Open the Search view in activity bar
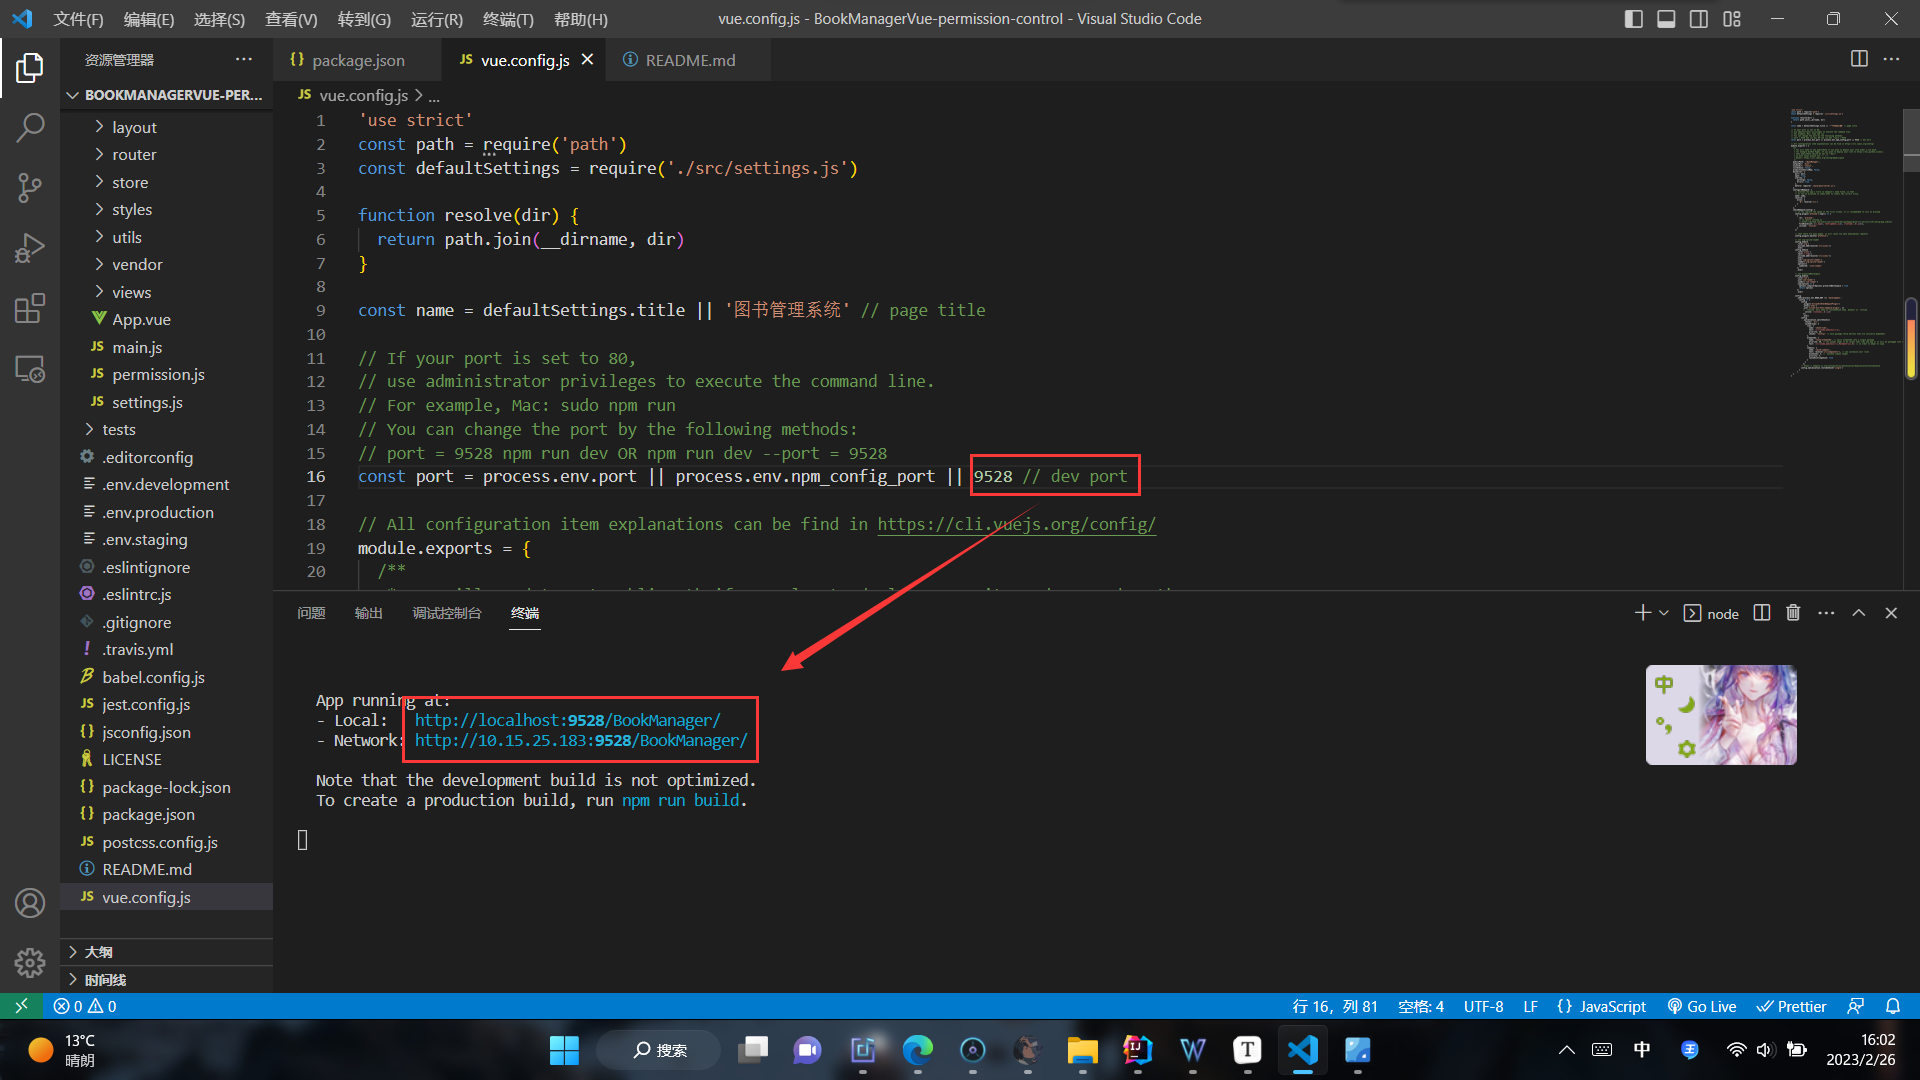Screen dimensions: 1920x1080 (30, 128)
